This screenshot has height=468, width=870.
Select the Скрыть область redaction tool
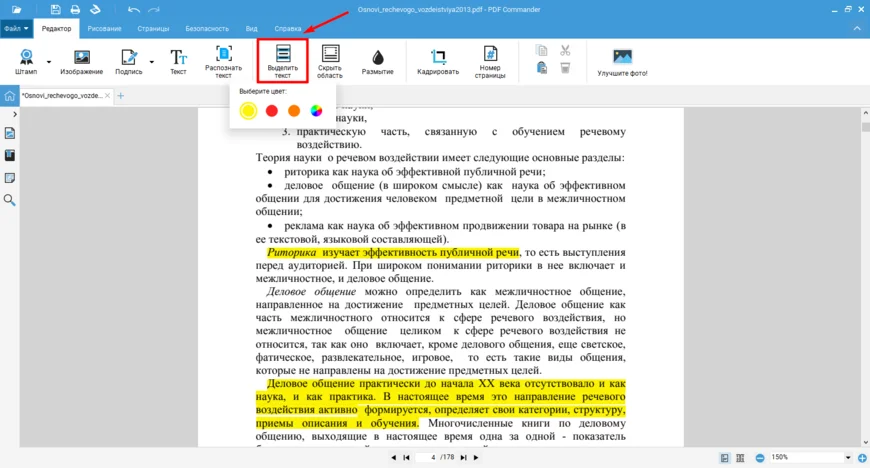330,61
